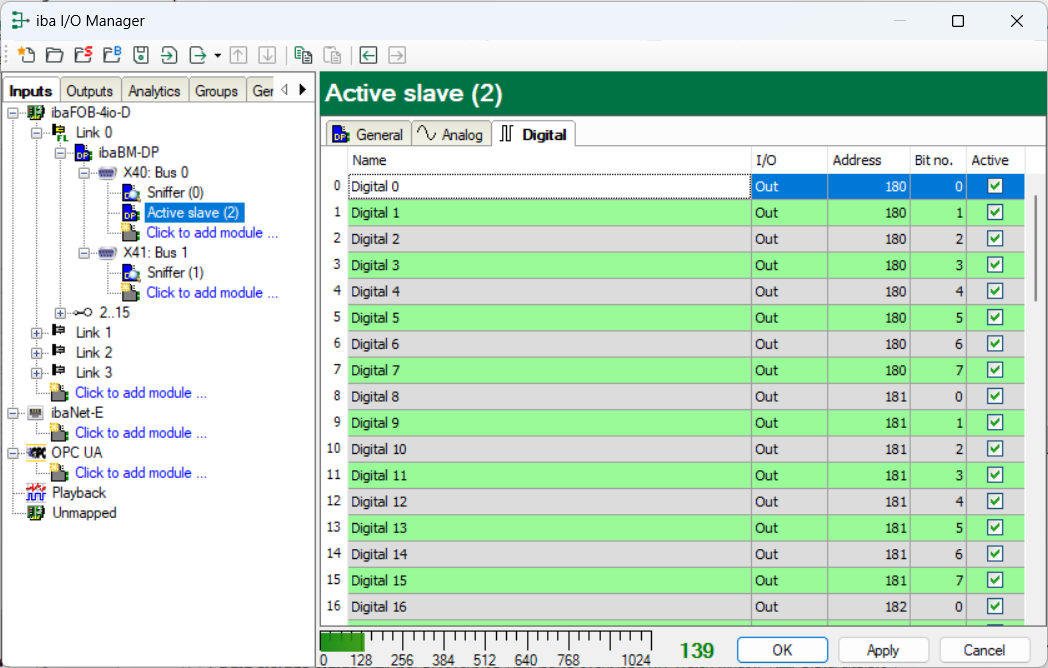Open the Outputs tab
Screen dimensions: 1048x668
pyautogui.click(x=90, y=91)
